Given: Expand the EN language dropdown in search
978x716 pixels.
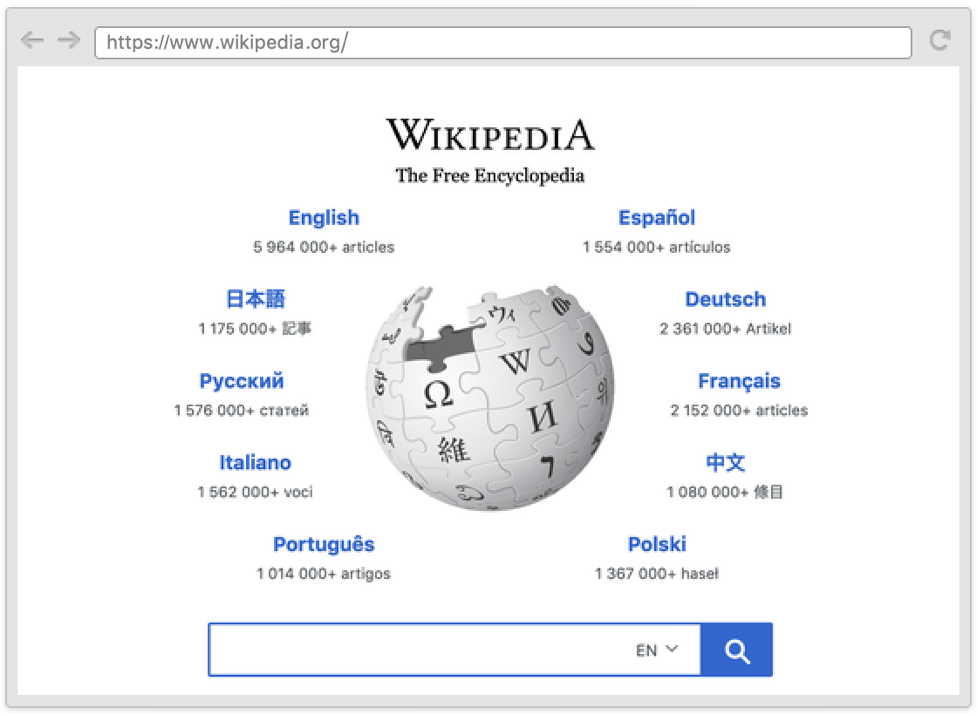Looking at the screenshot, I should [x=656, y=650].
